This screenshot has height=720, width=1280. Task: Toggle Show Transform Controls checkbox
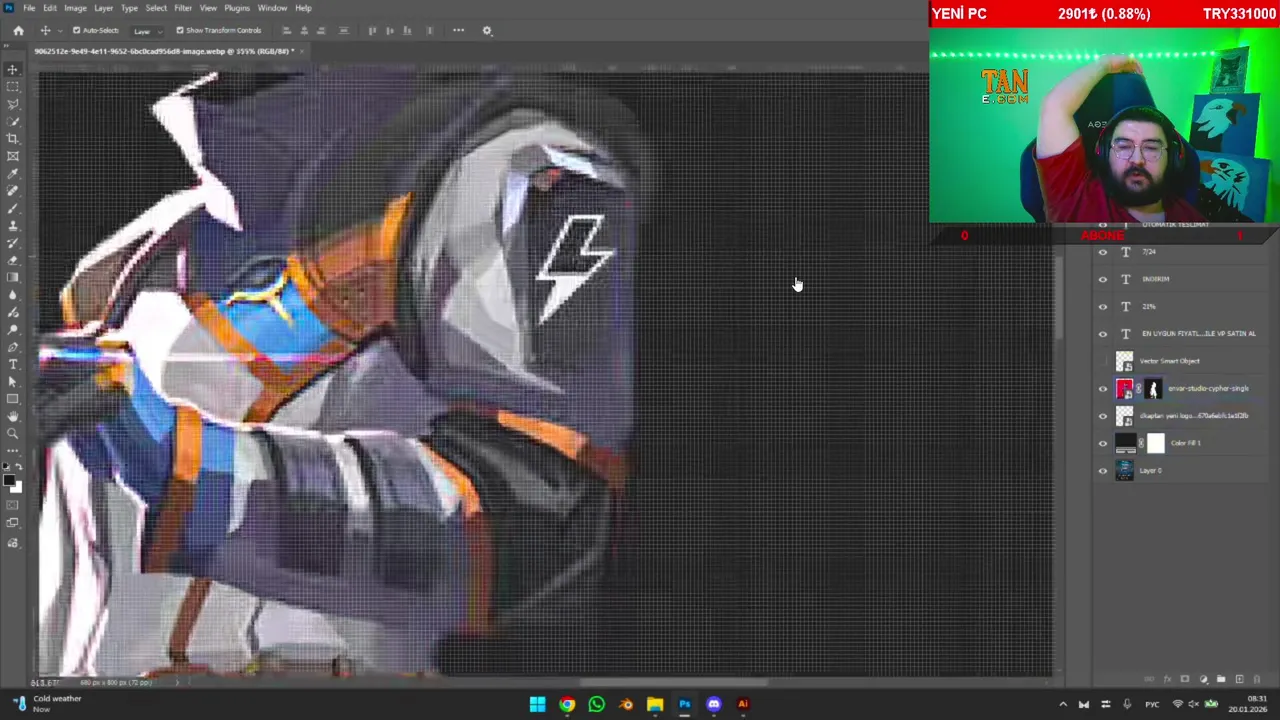click(x=180, y=30)
